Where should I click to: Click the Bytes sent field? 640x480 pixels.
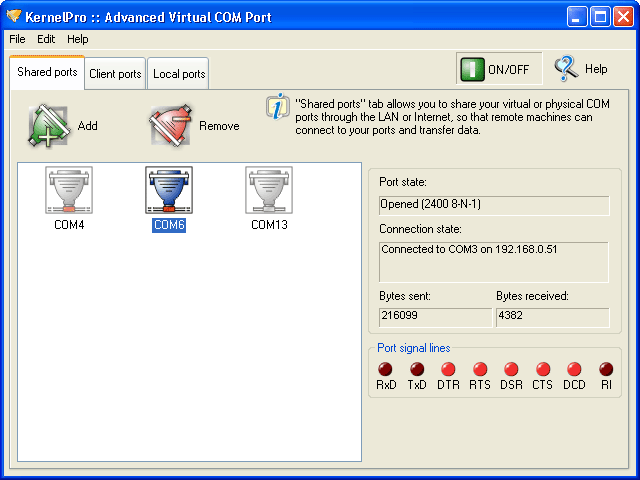pyautogui.click(x=435, y=317)
